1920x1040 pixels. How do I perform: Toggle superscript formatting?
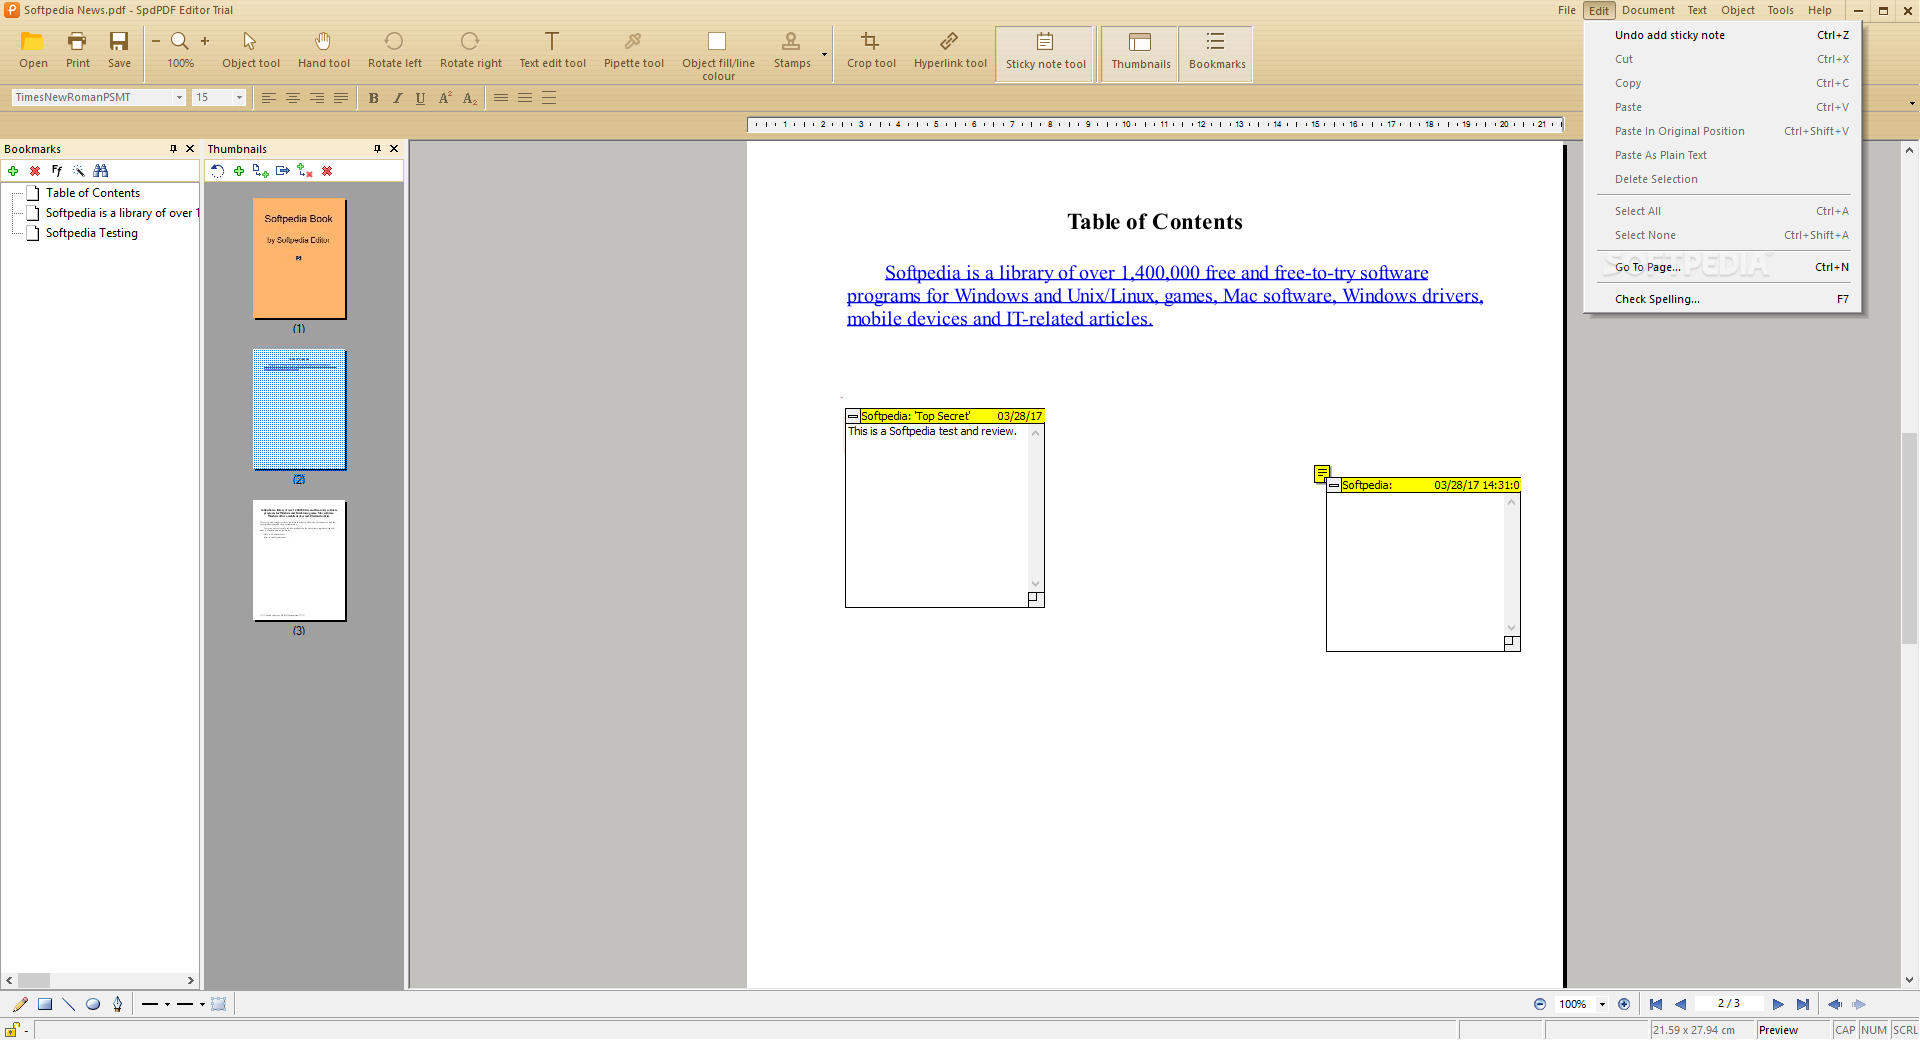(x=445, y=98)
